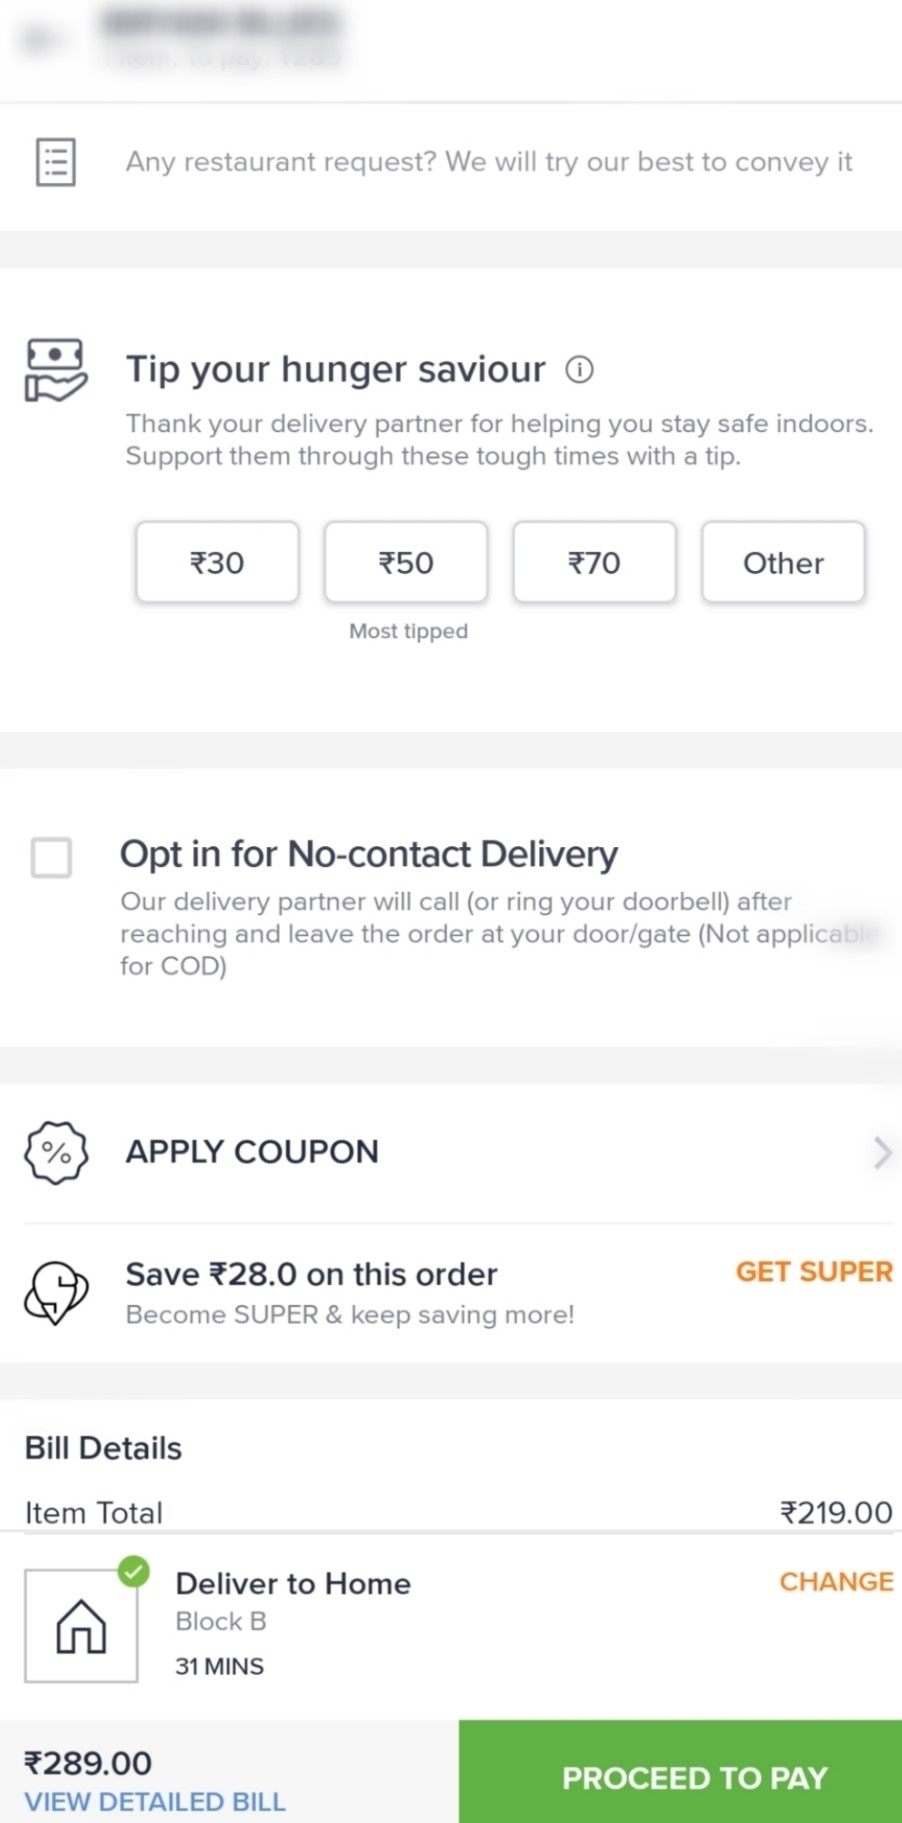The image size is (902, 1823).
Task: Expand Apply Coupon chevron arrow
Action: (x=881, y=1153)
